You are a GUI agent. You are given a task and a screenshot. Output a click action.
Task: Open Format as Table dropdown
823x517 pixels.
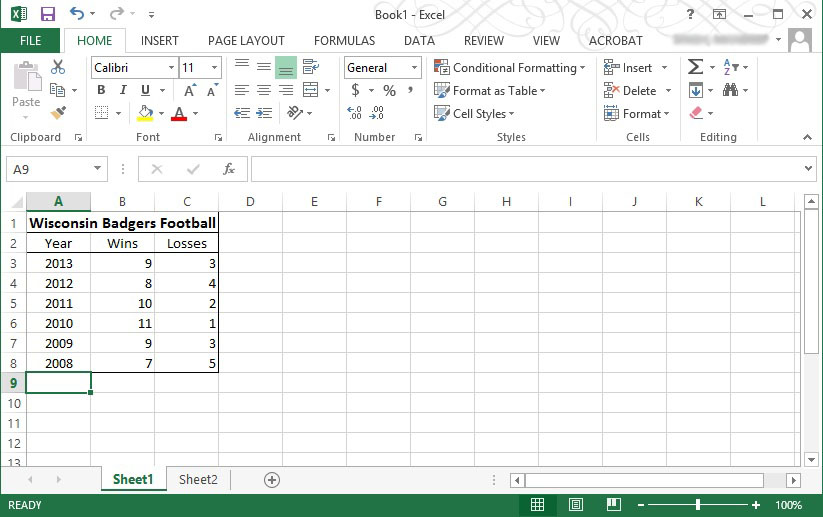490,91
